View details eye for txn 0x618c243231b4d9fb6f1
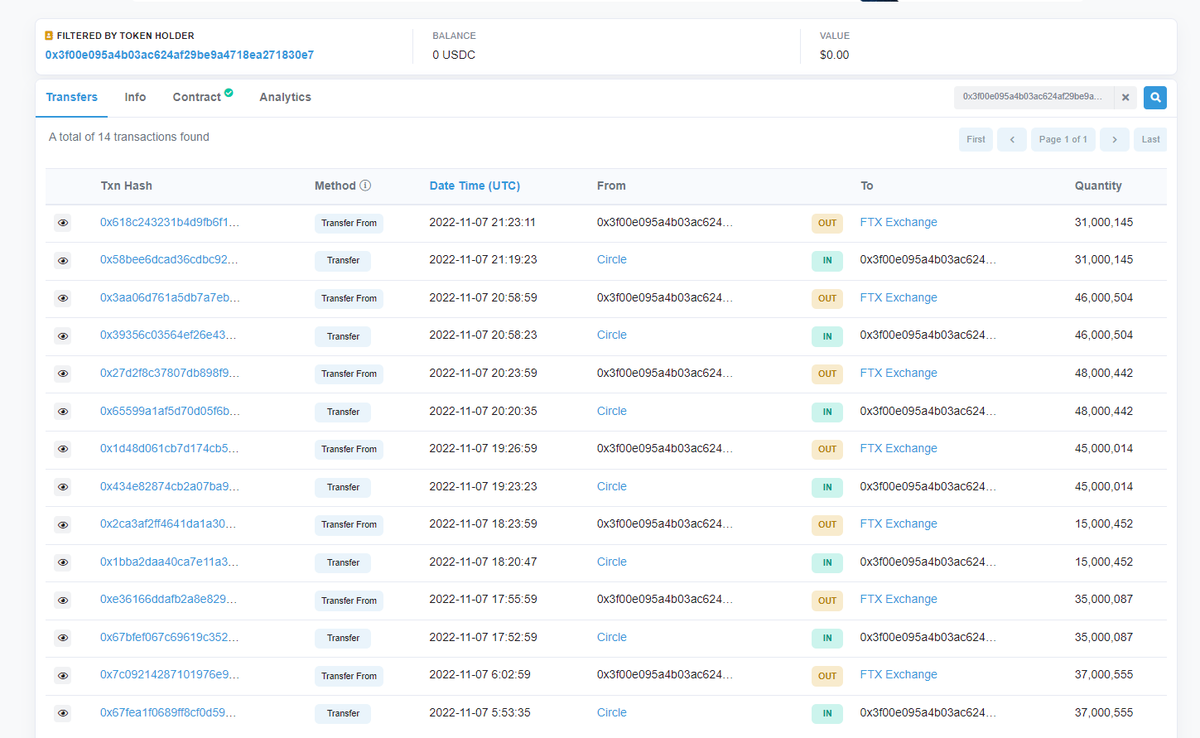 click(x=63, y=223)
